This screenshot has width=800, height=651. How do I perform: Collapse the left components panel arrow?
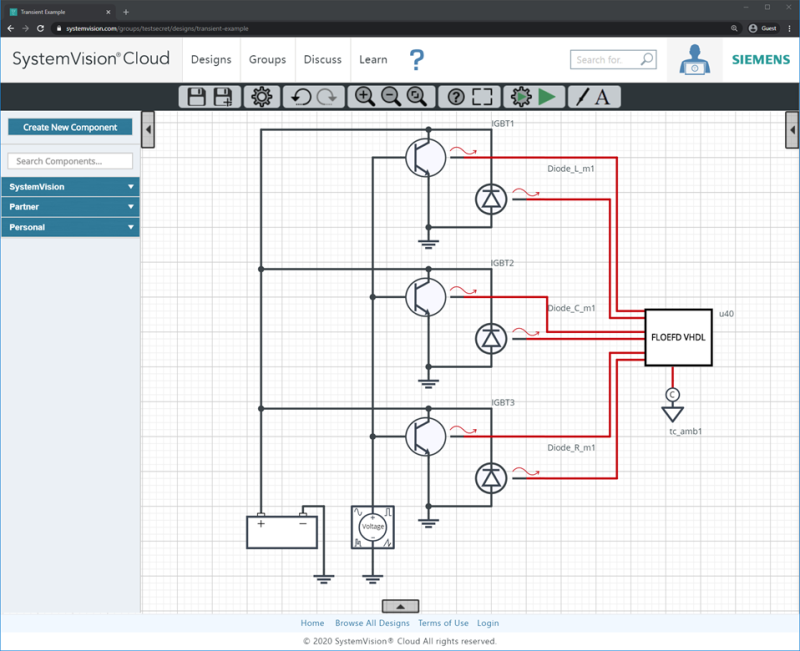pyautogui.click(x=148, y=130)
